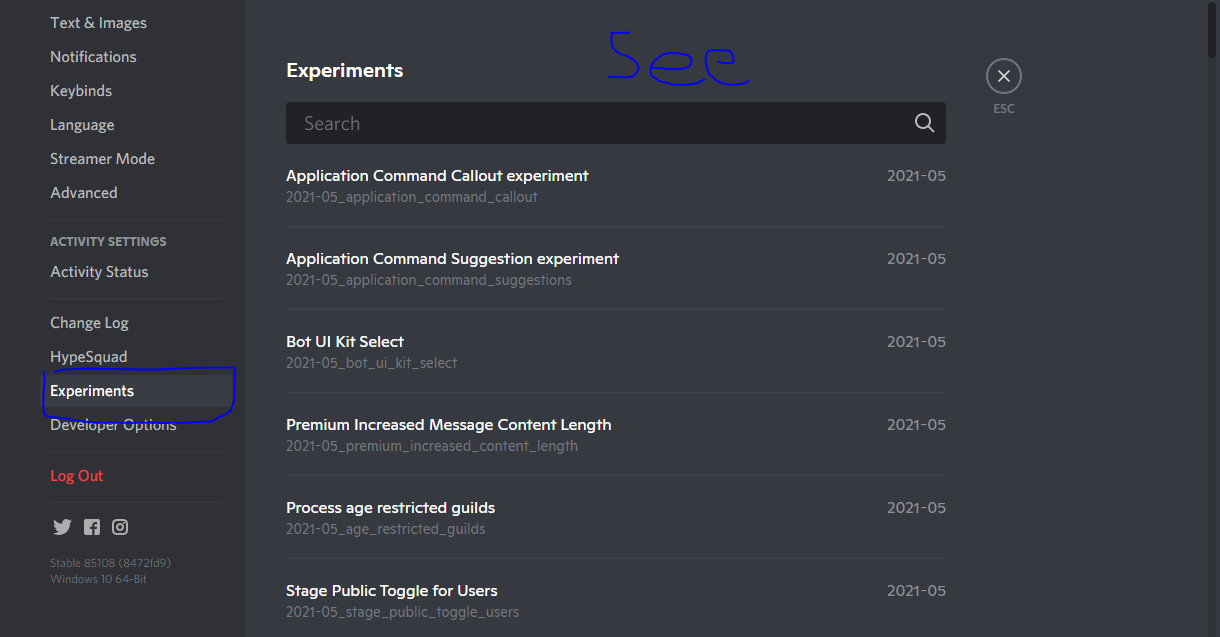Click the Facebook icon

91,527
